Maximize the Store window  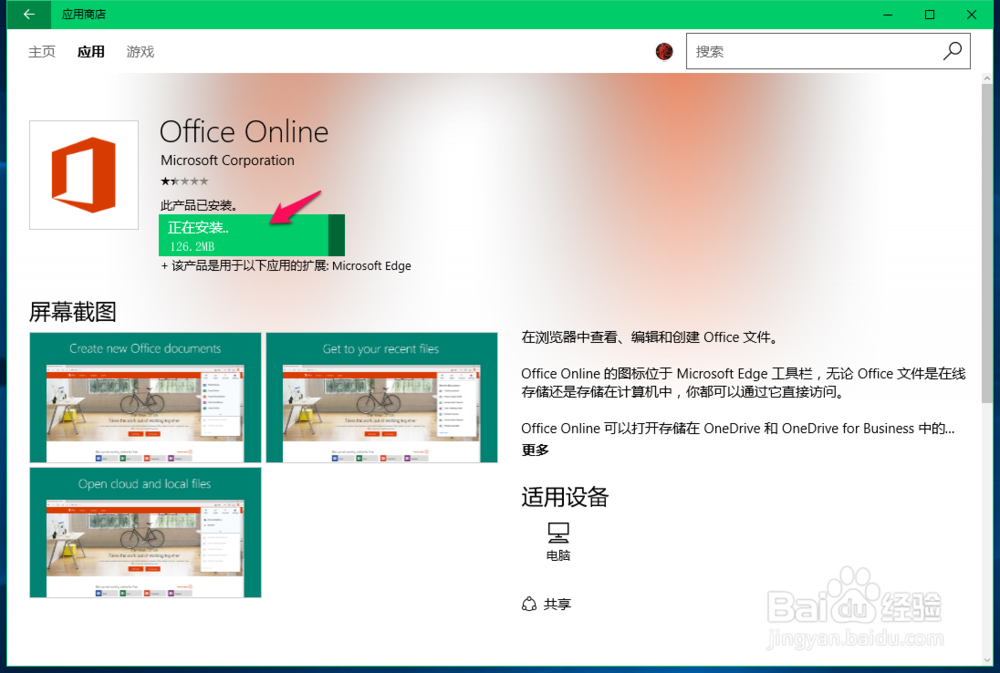pyautogui.click(x=930, y=14)
